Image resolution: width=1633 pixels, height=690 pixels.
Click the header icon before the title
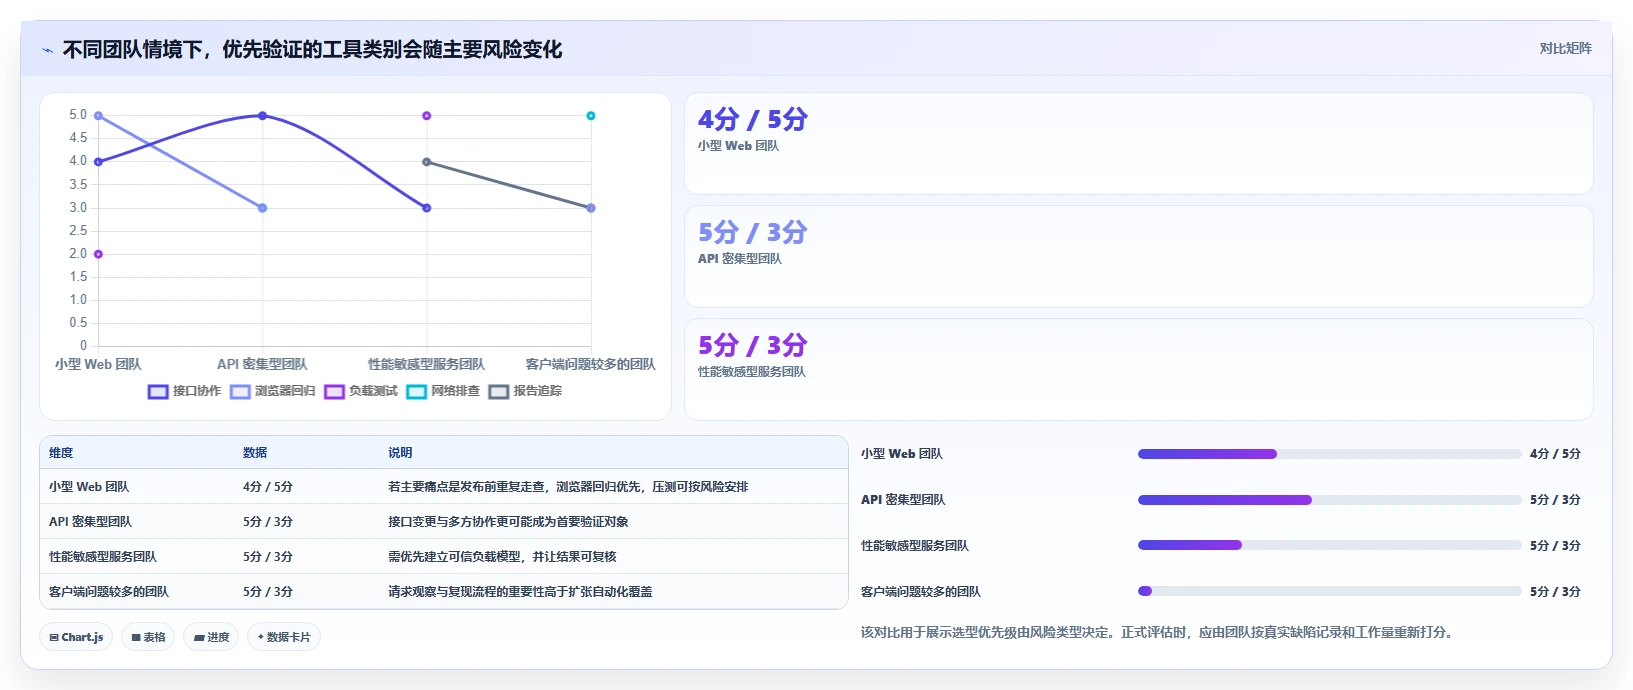47,50
